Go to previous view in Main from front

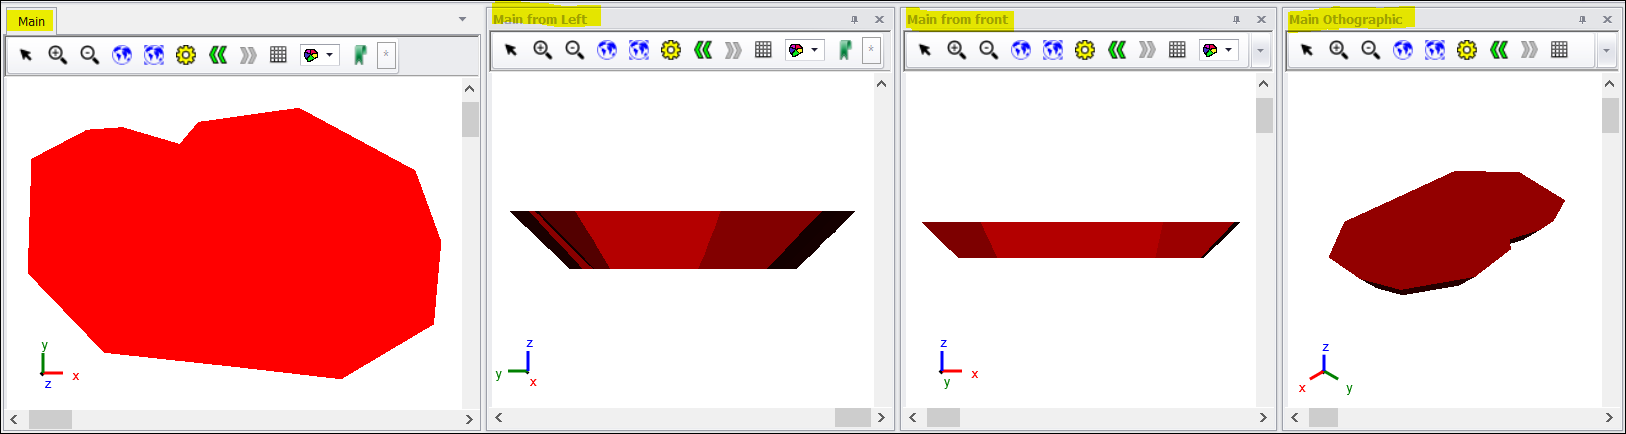point(1117,50)
